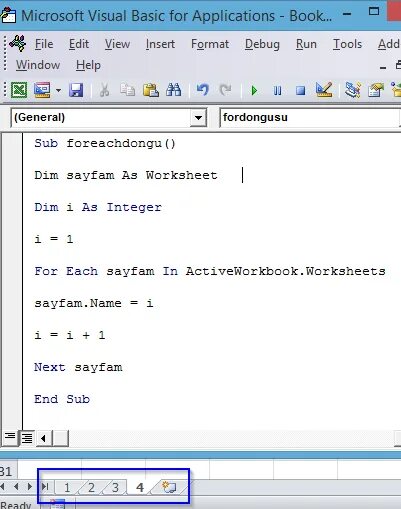Save the workbook with the floppy disk icon
The image size is (401, 509).
(76, 90)
